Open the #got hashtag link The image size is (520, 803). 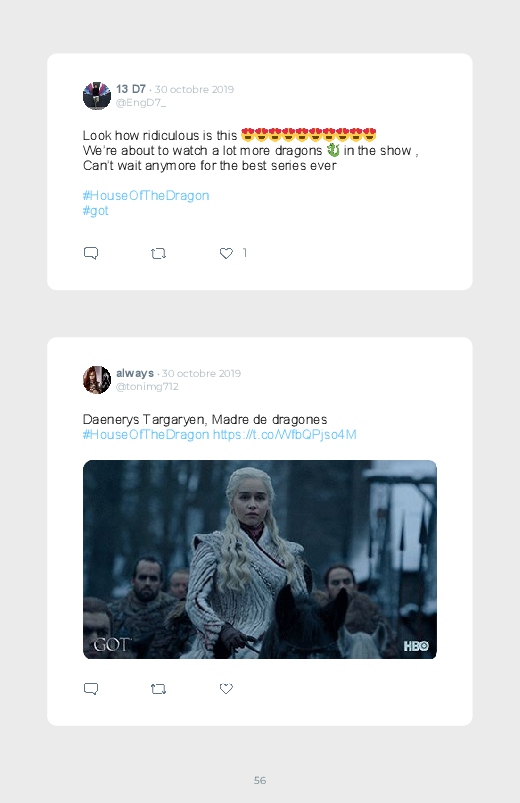pyautogui.click(x=96, y=211)
